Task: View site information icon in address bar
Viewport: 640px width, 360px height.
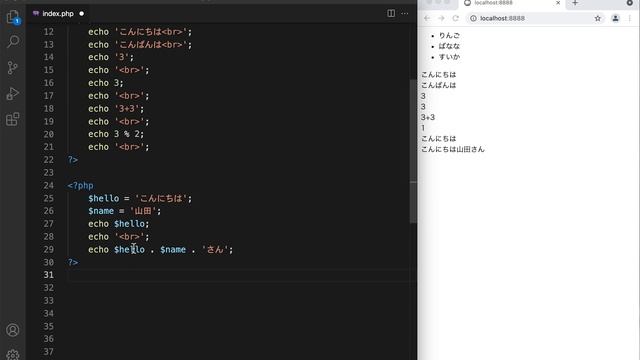Action: (x=473, y=18)
